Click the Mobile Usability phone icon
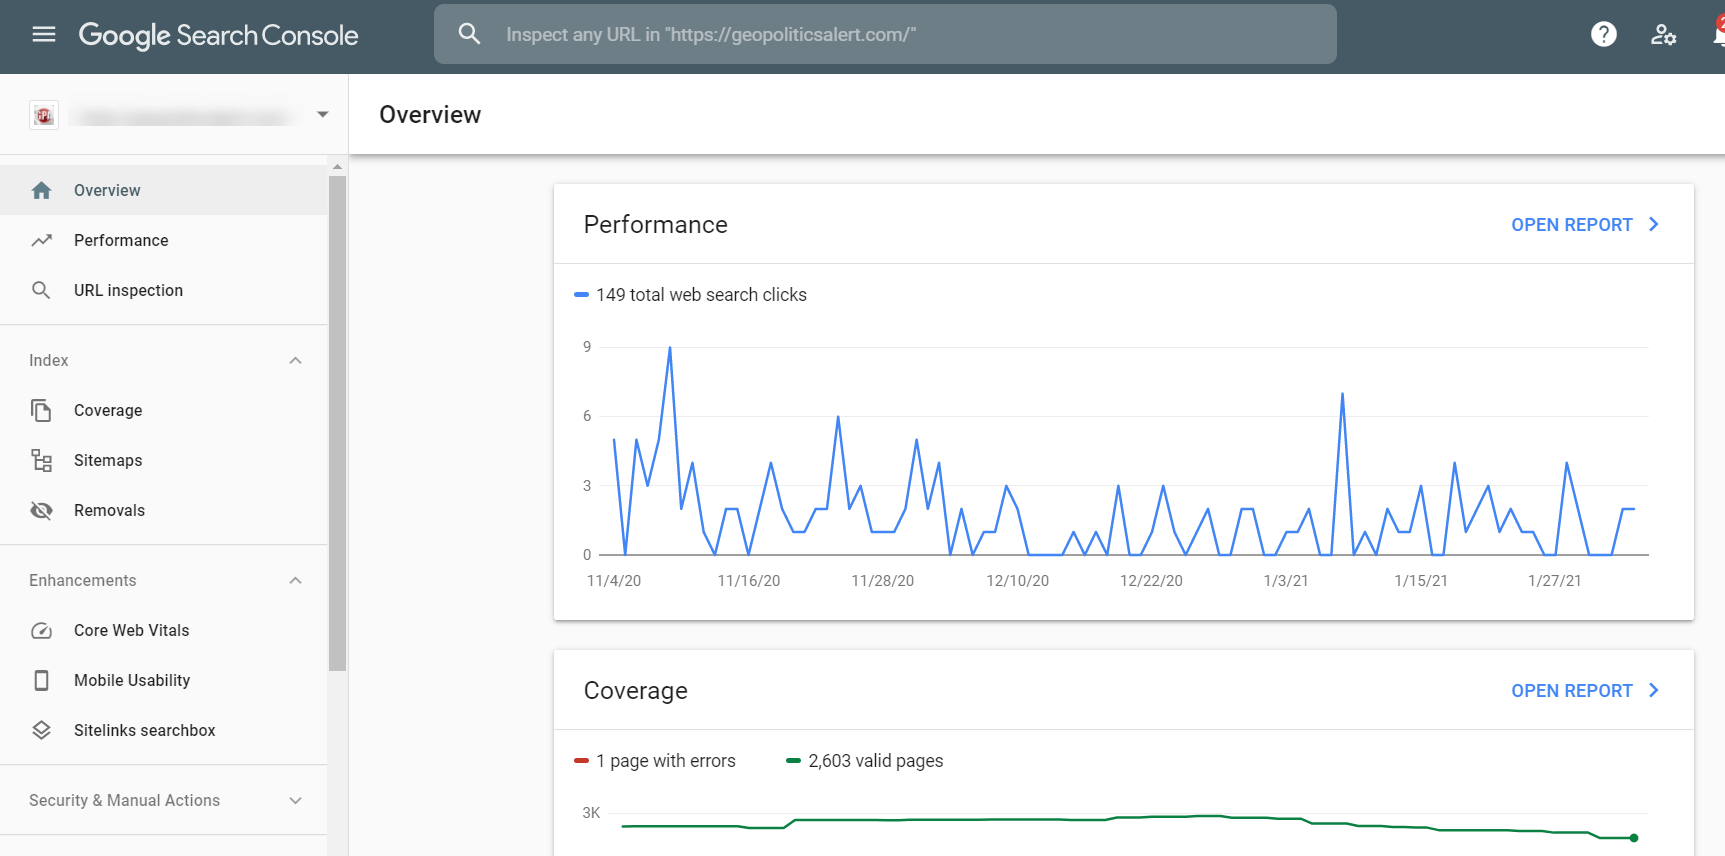Image resolution: width=1725 pixels, height=856 pixels. click(x=41, y=680)
